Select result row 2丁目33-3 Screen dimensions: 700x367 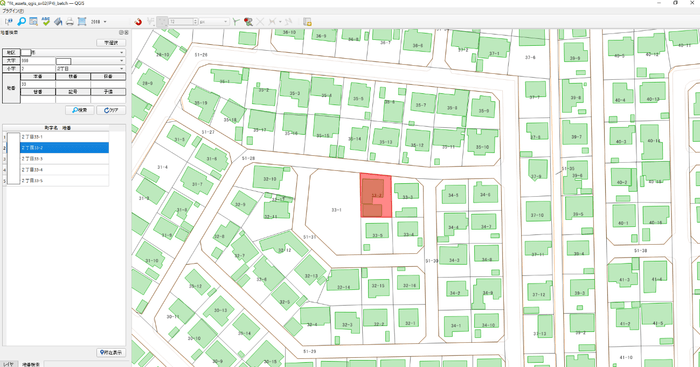tap(64, 159)
